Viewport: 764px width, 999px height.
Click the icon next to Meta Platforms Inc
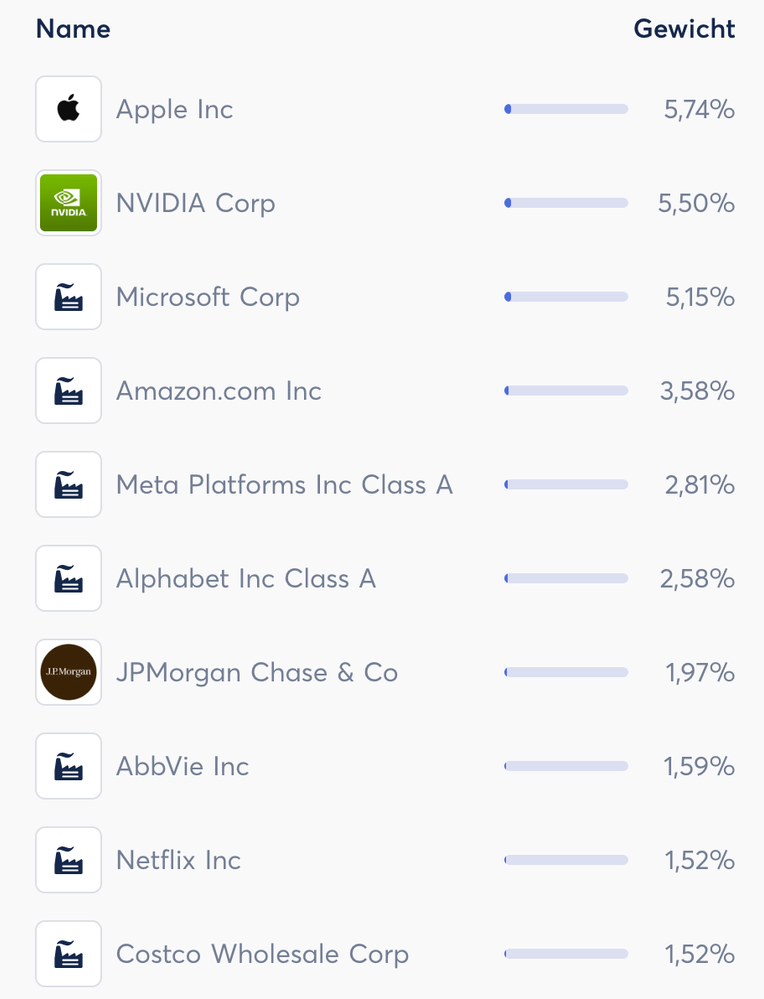tap(68, 484)
